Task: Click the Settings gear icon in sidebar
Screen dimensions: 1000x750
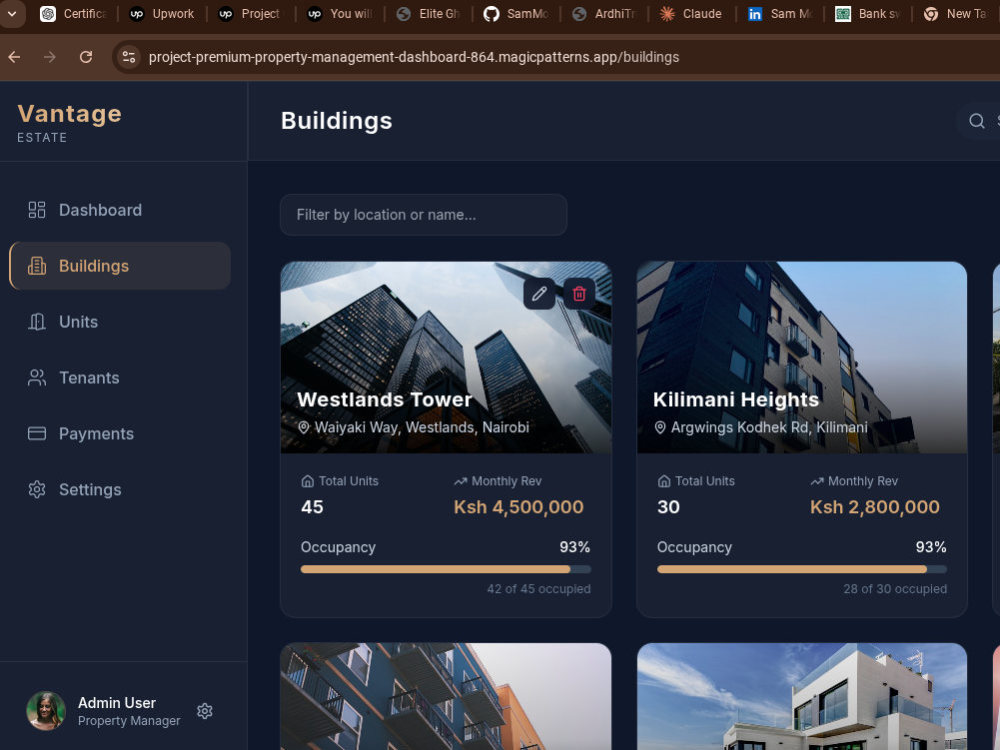Action: point(37,490)
